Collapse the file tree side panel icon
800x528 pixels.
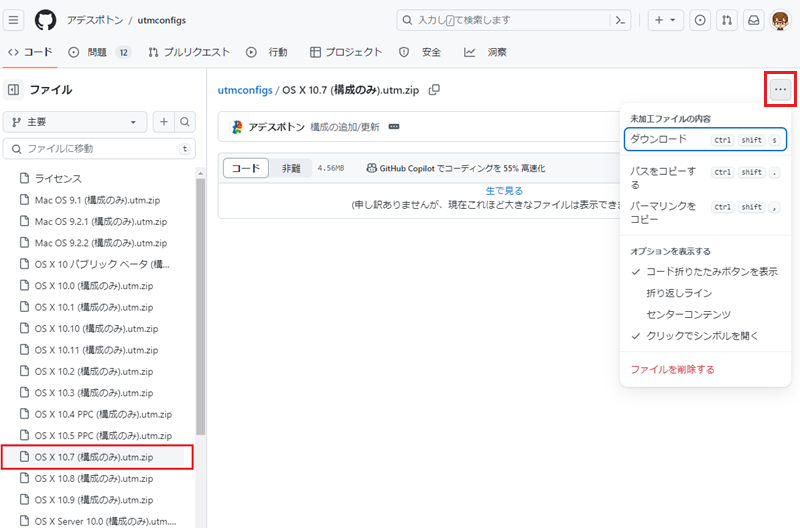click(14, 90)
